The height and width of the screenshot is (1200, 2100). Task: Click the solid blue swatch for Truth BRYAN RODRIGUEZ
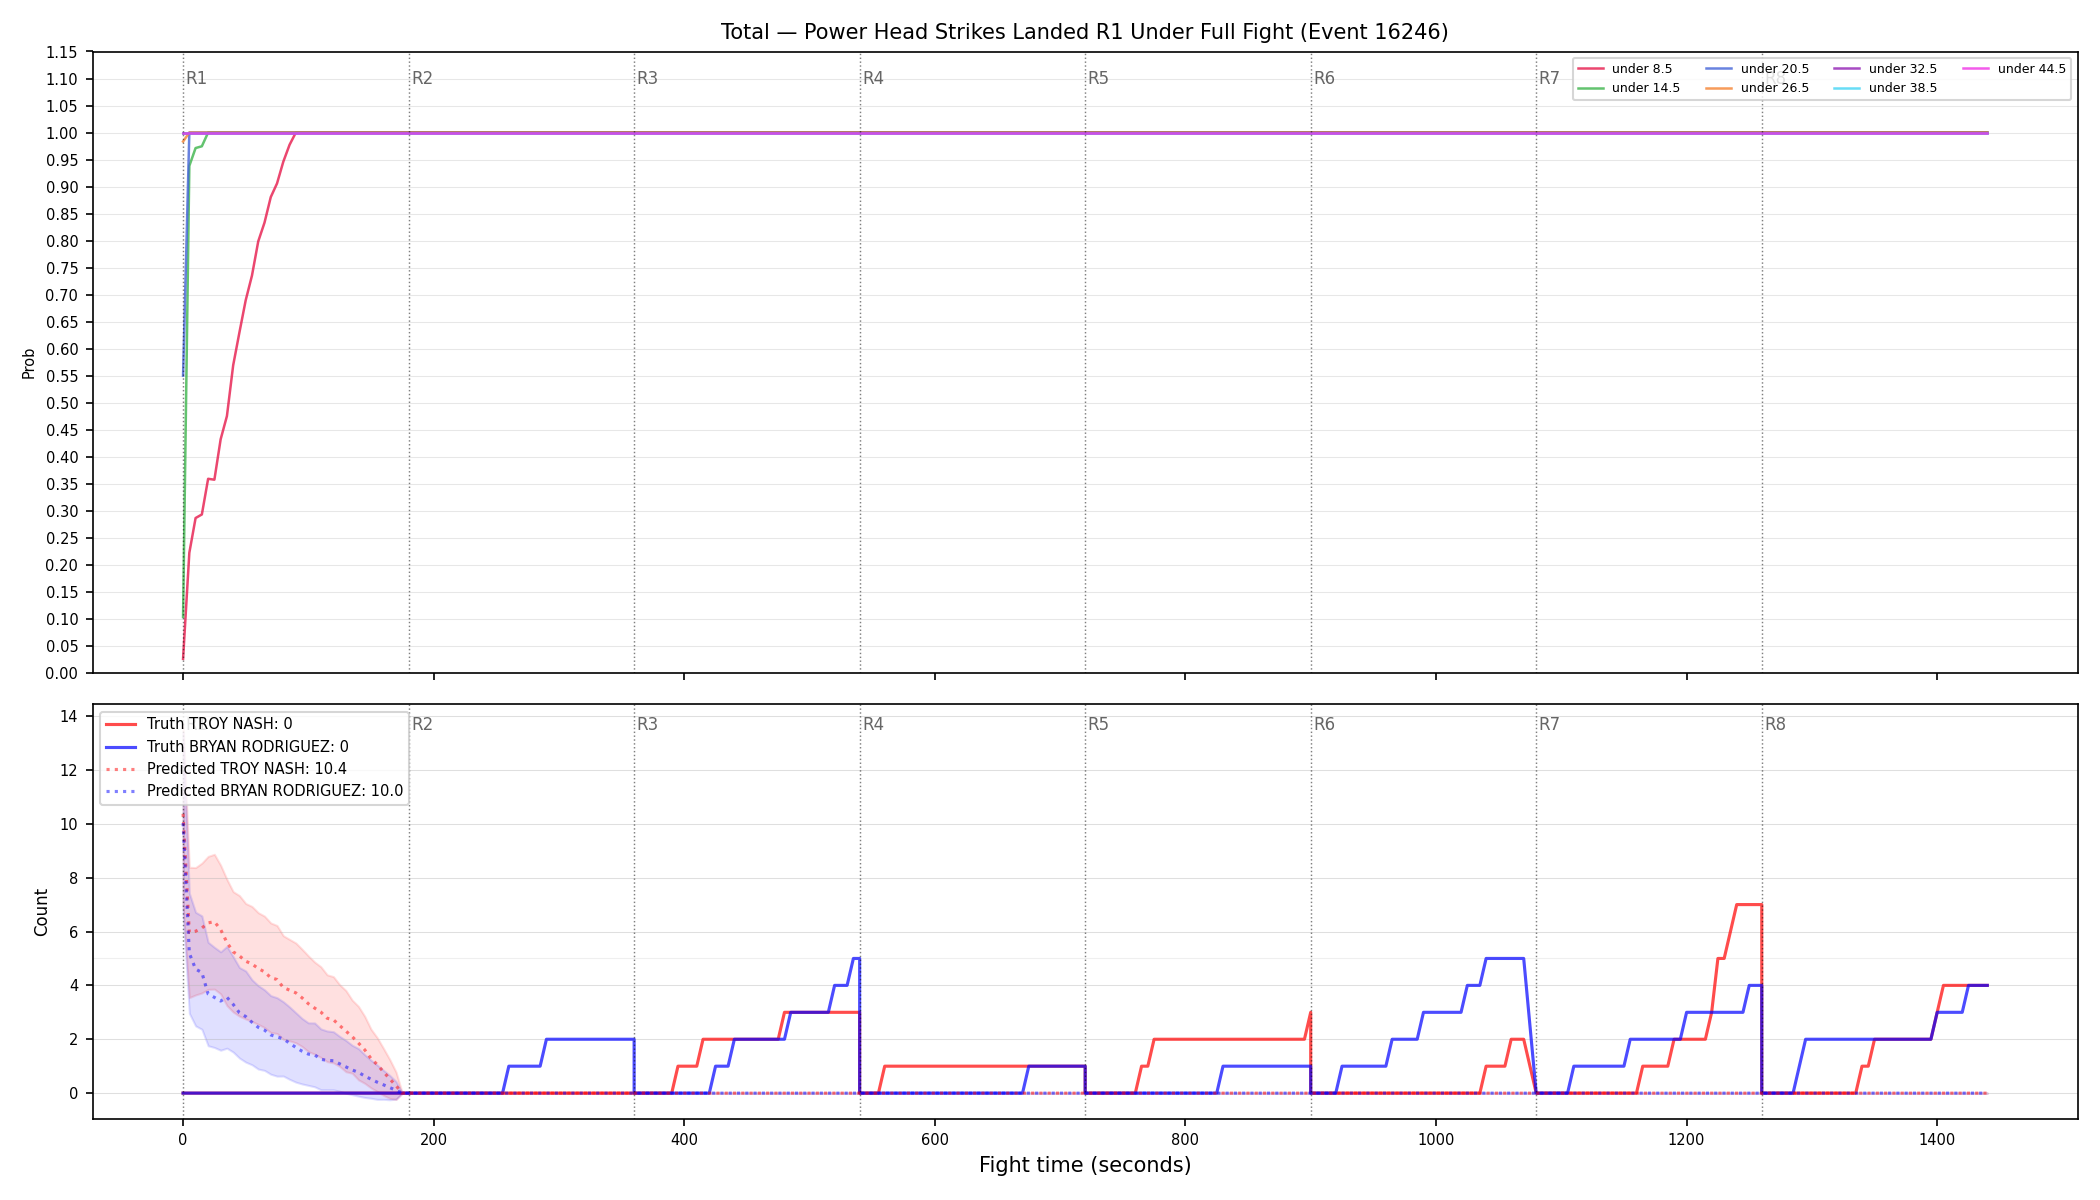[x=121, y=747]
